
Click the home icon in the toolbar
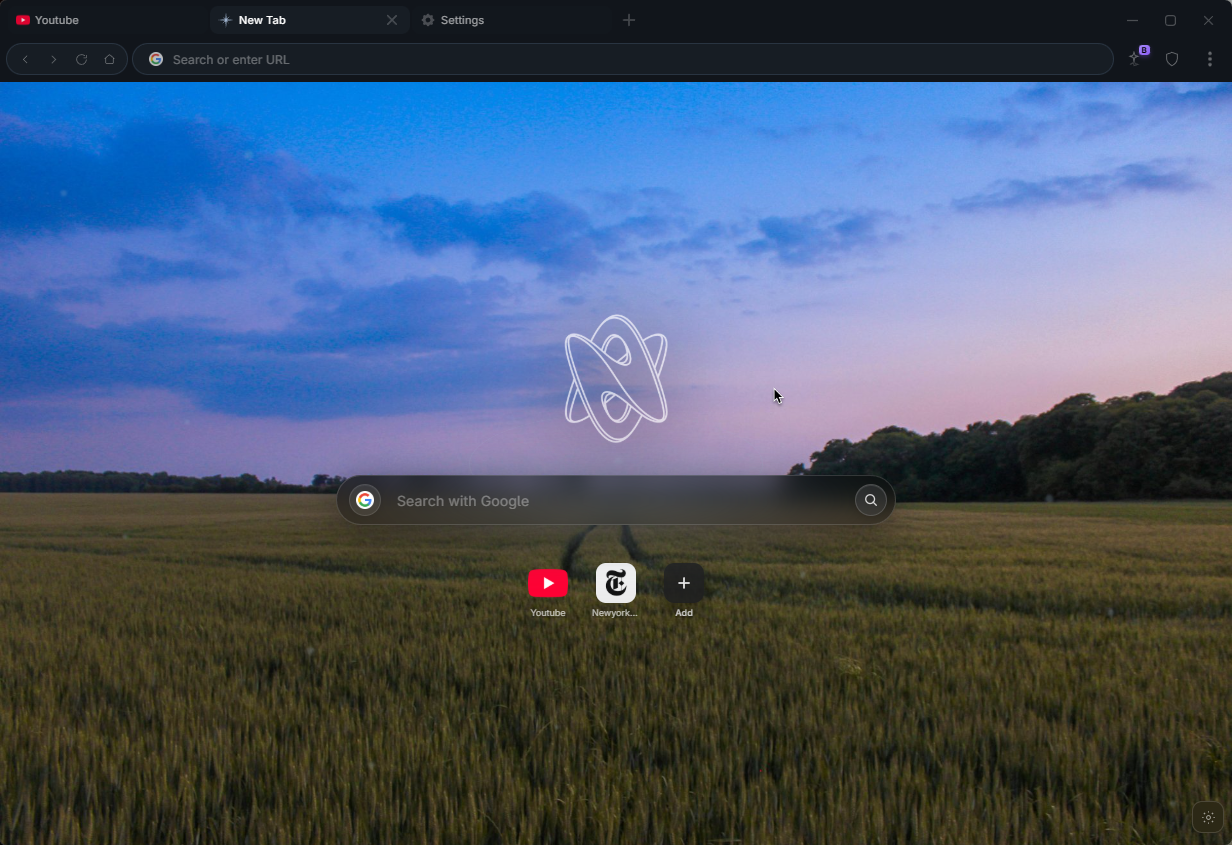[109, 59]
